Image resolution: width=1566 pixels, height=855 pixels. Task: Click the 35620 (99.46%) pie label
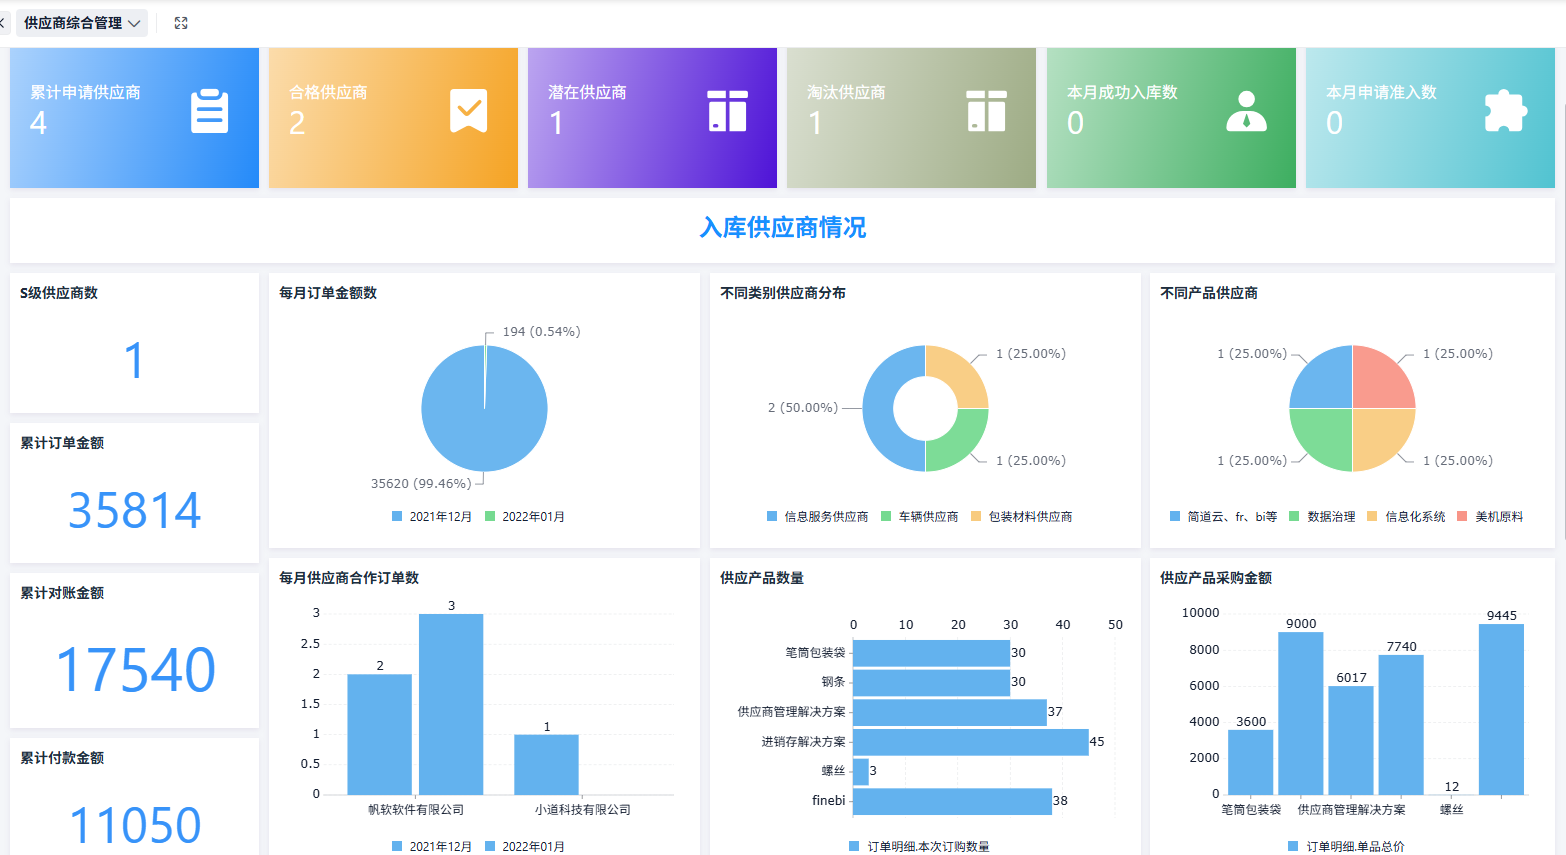[x=421, y=484]
